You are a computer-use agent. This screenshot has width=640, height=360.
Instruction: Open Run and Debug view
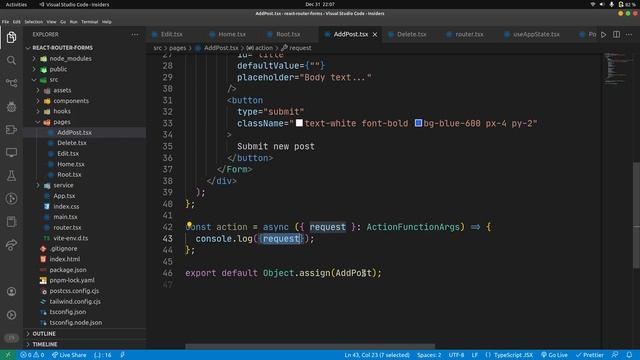tap(11, 107)
